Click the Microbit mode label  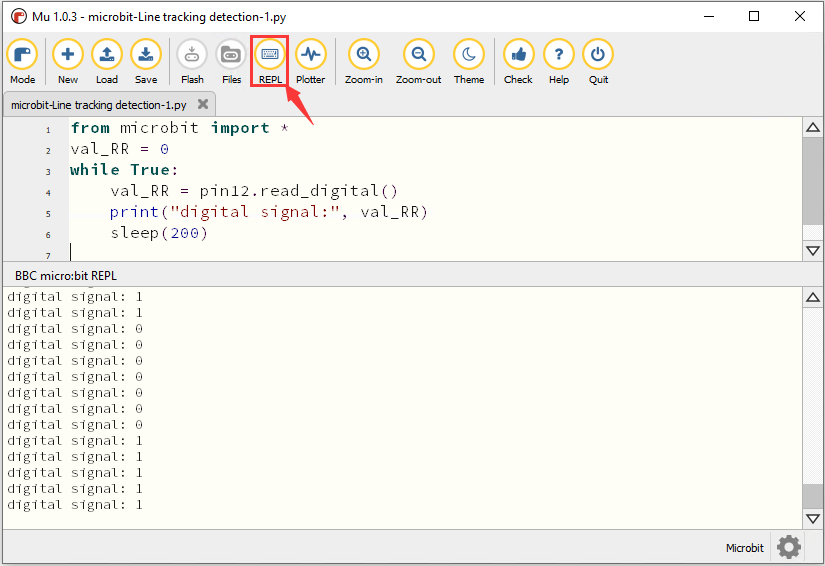pyautogui.click(x=744, y=548)
